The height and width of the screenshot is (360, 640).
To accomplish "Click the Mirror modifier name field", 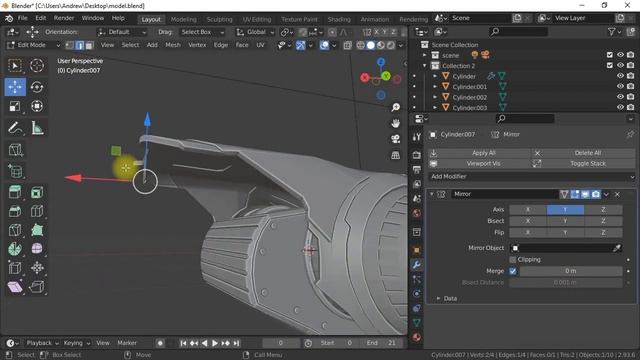I will [504, 194].
